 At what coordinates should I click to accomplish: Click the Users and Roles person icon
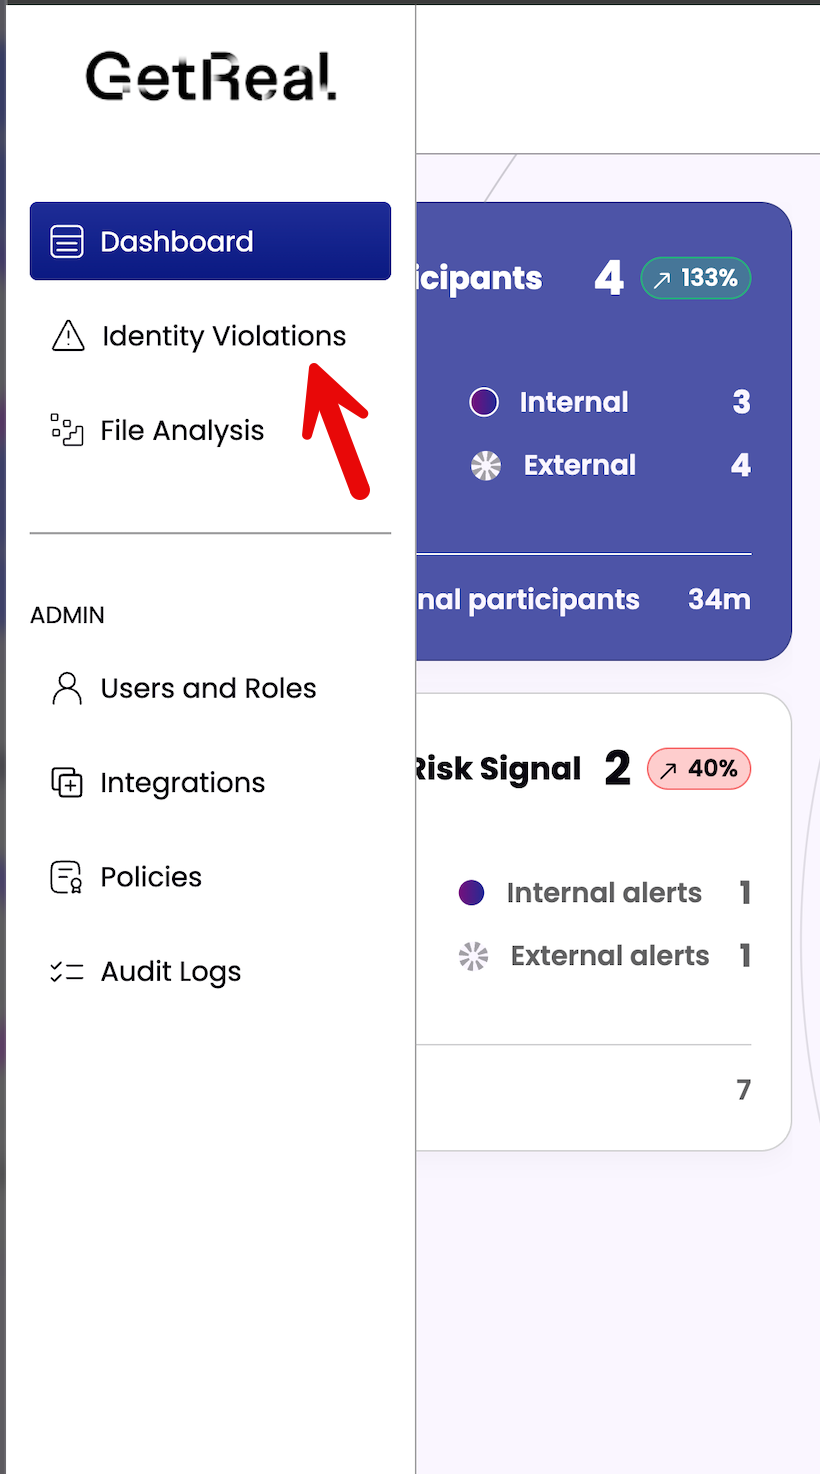coord(67,688)
